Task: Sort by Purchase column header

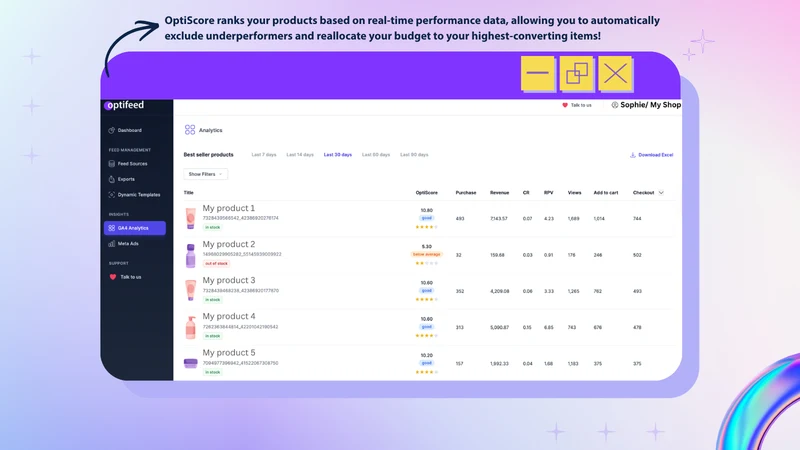Action: pos(466,193)
